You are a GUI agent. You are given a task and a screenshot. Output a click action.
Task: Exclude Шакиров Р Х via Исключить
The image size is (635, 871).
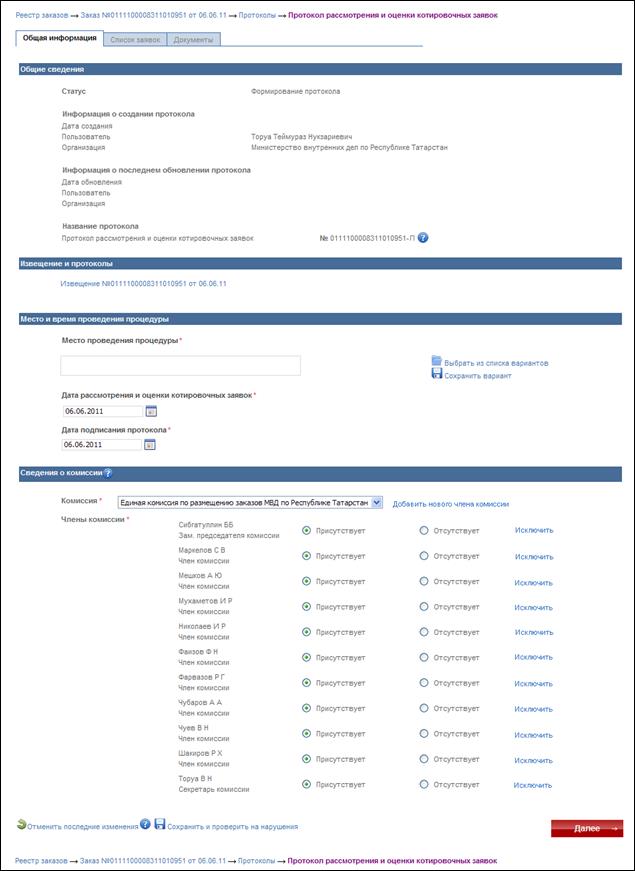533,760
